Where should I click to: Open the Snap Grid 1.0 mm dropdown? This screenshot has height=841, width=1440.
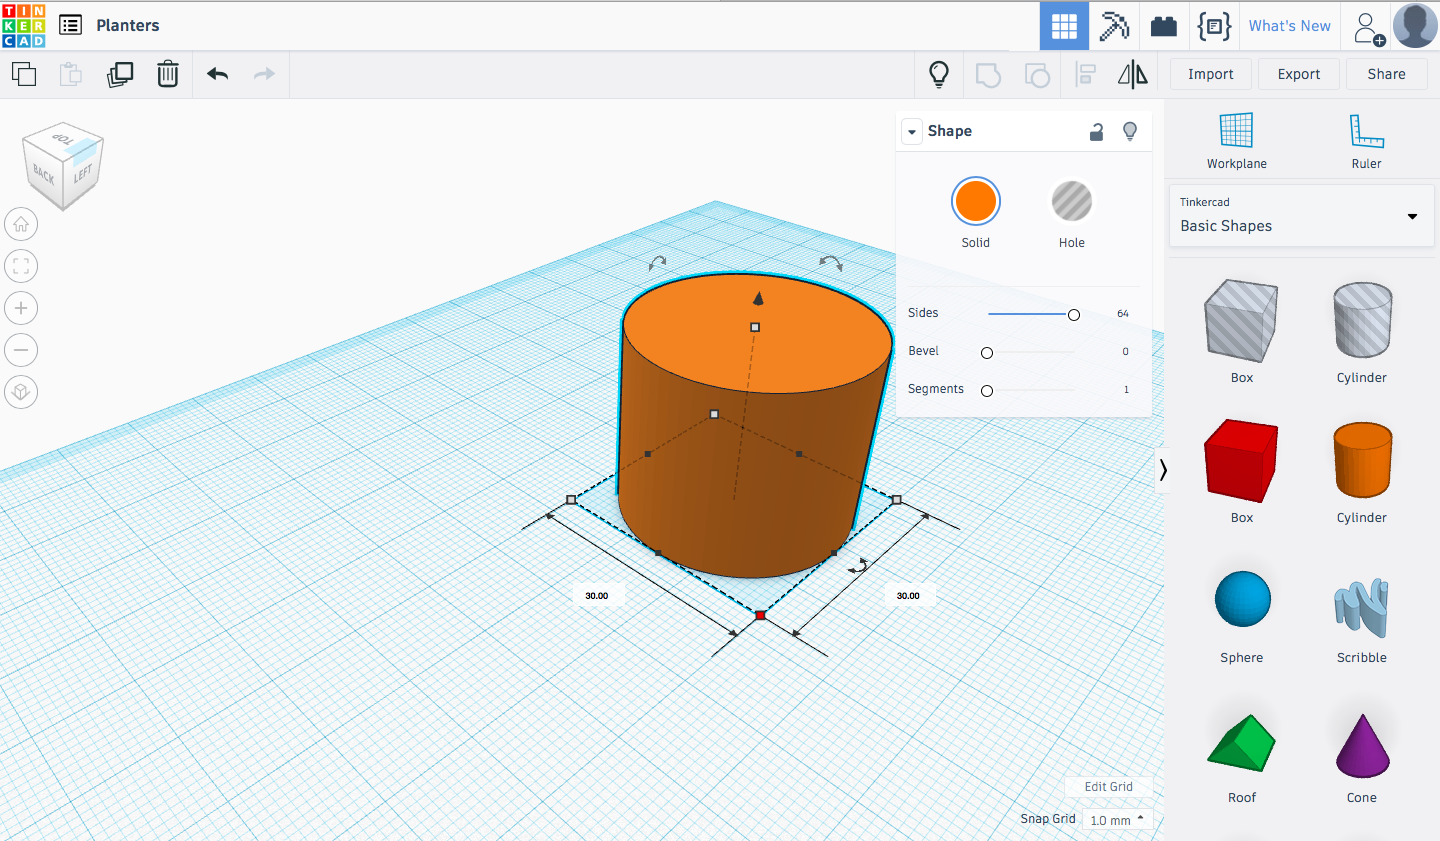coord(1117,820)
